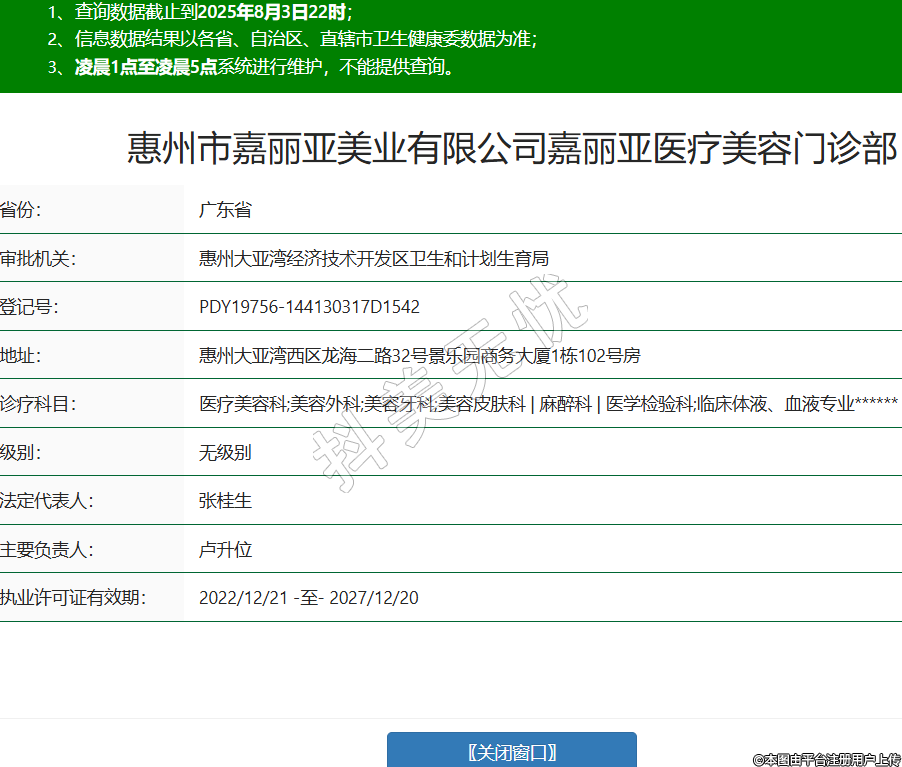This screenshot has width=902, height=767.
Task: Click the 无级别 level value
Action: (225, 452)
